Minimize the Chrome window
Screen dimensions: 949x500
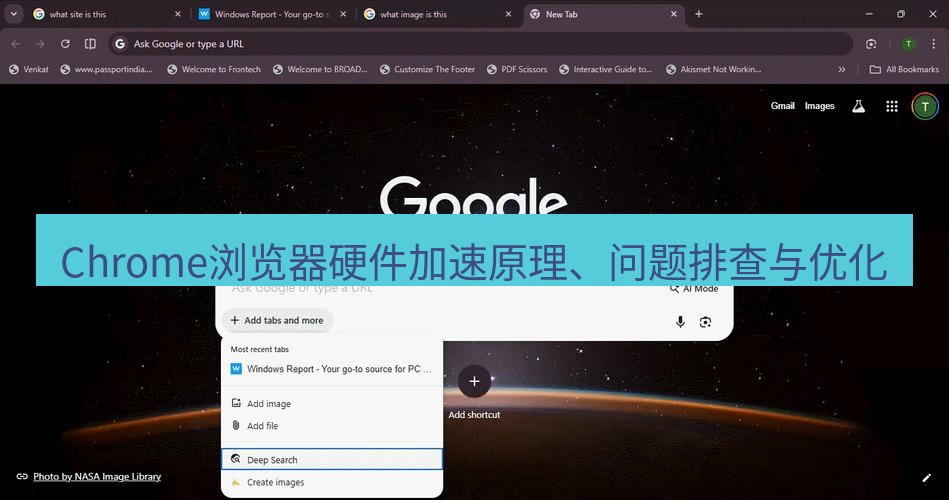click(869, 14)
